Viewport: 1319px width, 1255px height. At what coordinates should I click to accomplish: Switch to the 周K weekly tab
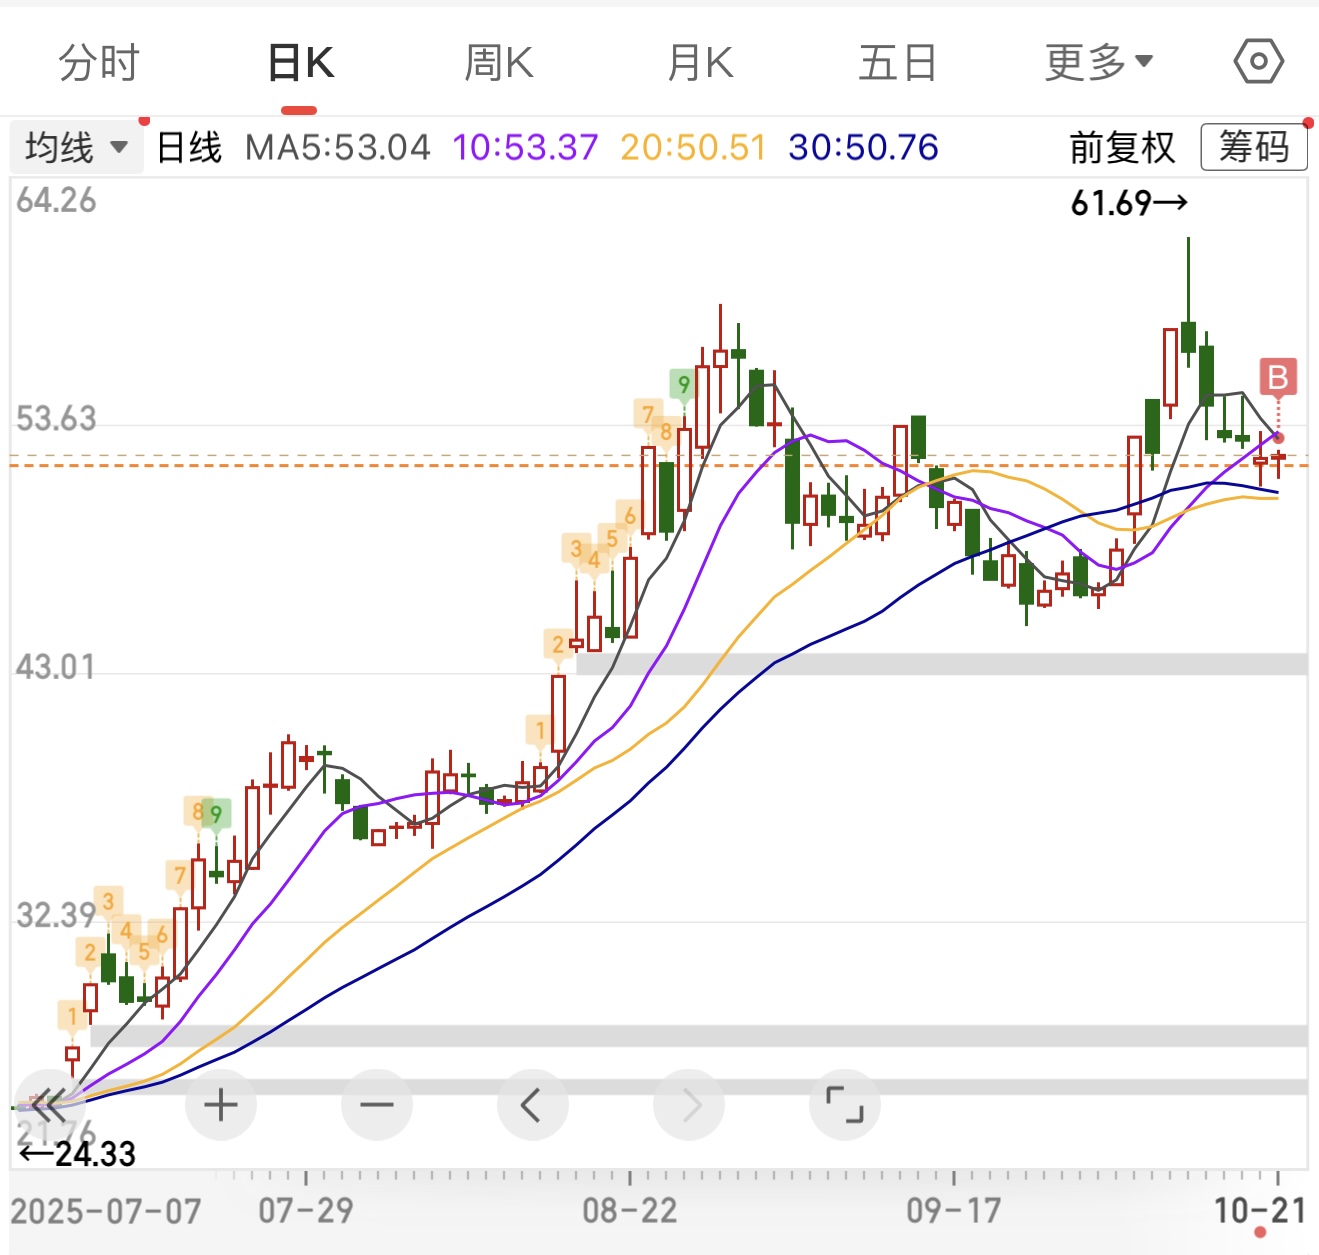[x=499, y=63]
